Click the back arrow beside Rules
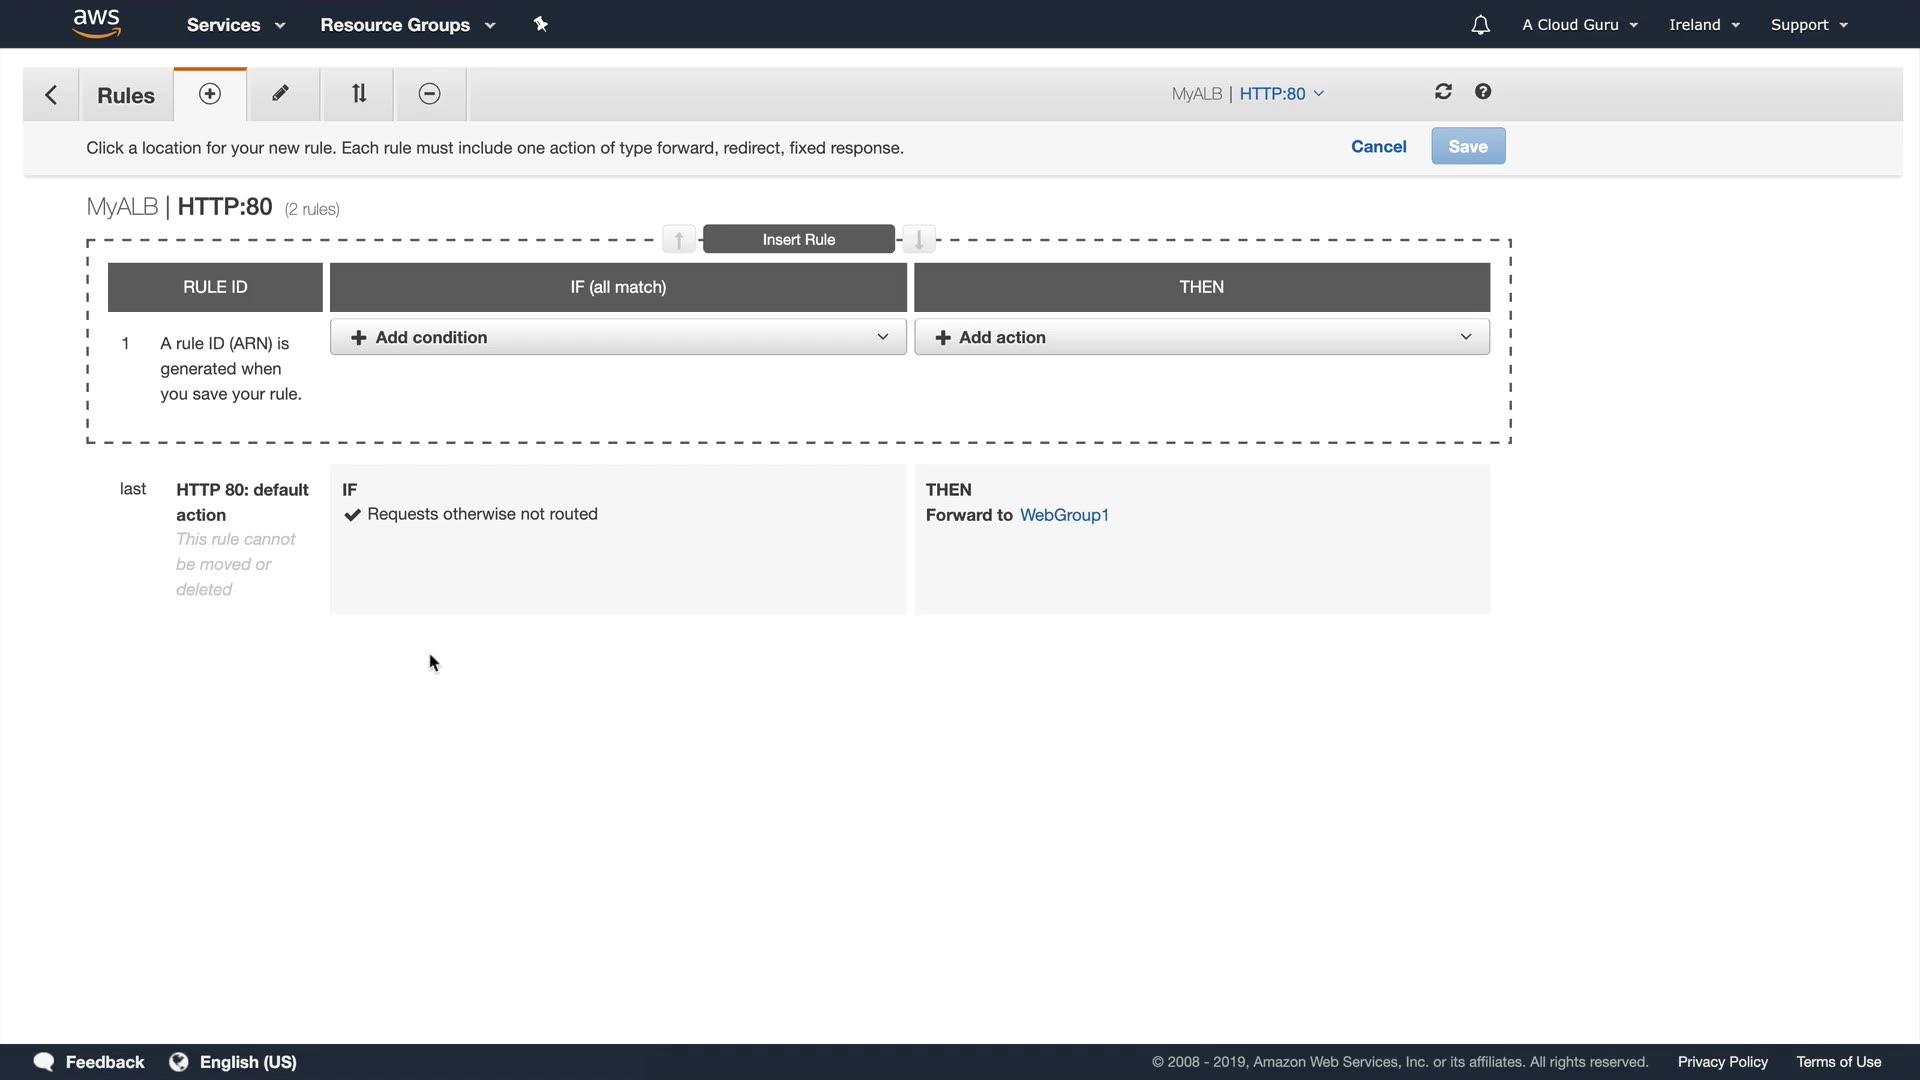 tap(51, 95)
